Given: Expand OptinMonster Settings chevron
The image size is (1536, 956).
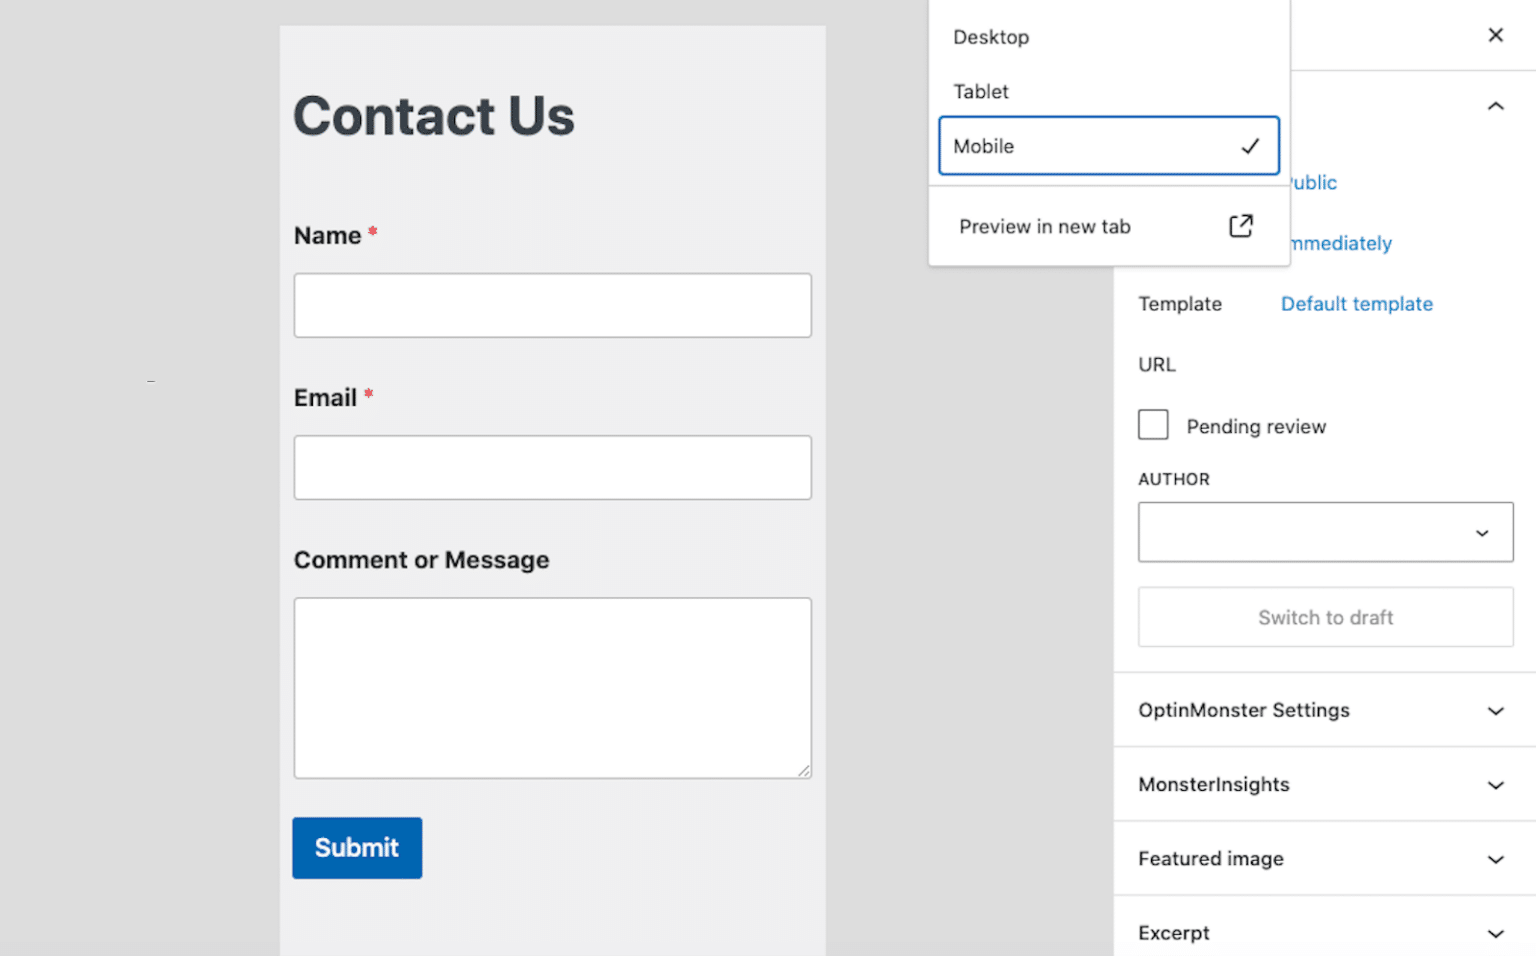Looking at the screenshot, I should click(x=1495, y=710).
